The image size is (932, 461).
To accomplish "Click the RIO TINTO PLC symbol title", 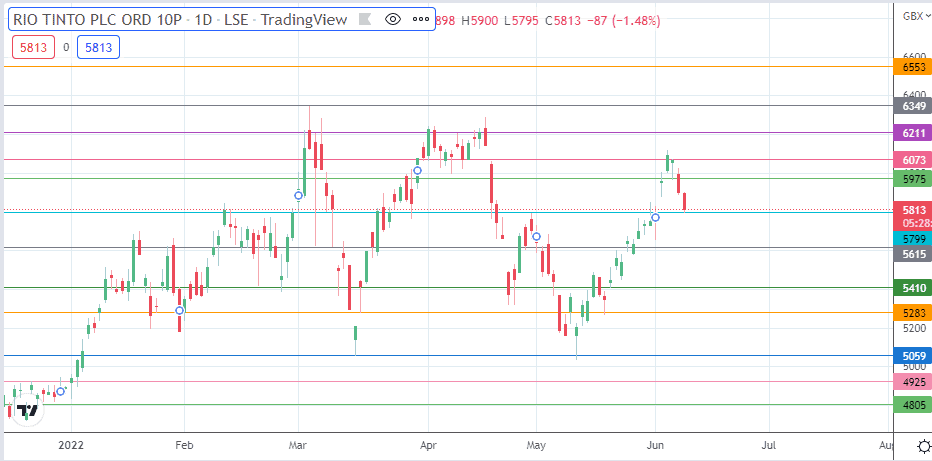I will (x=180, y=20).
